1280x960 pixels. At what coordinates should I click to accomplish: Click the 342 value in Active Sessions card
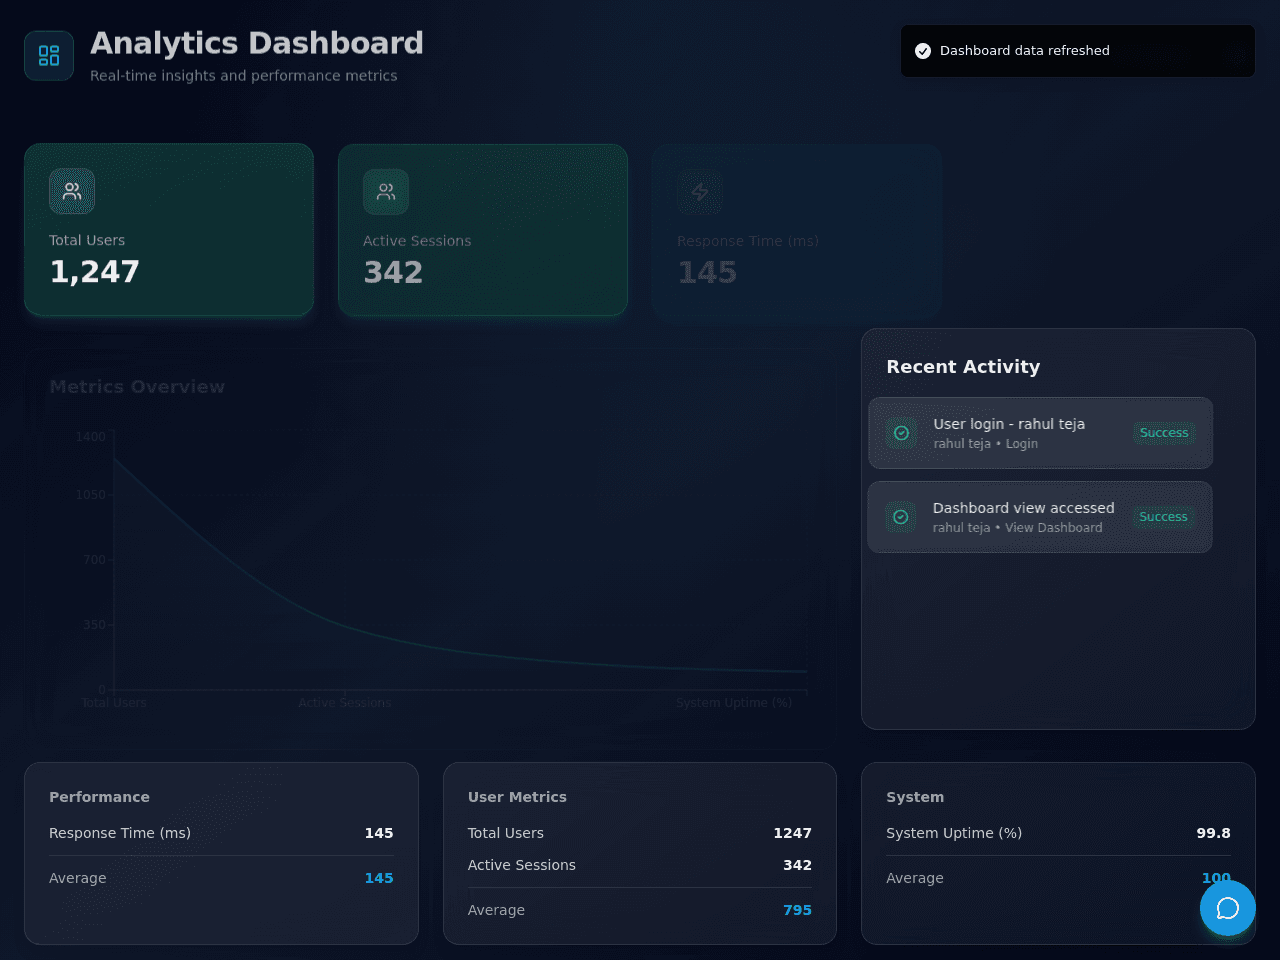(393, 272)
